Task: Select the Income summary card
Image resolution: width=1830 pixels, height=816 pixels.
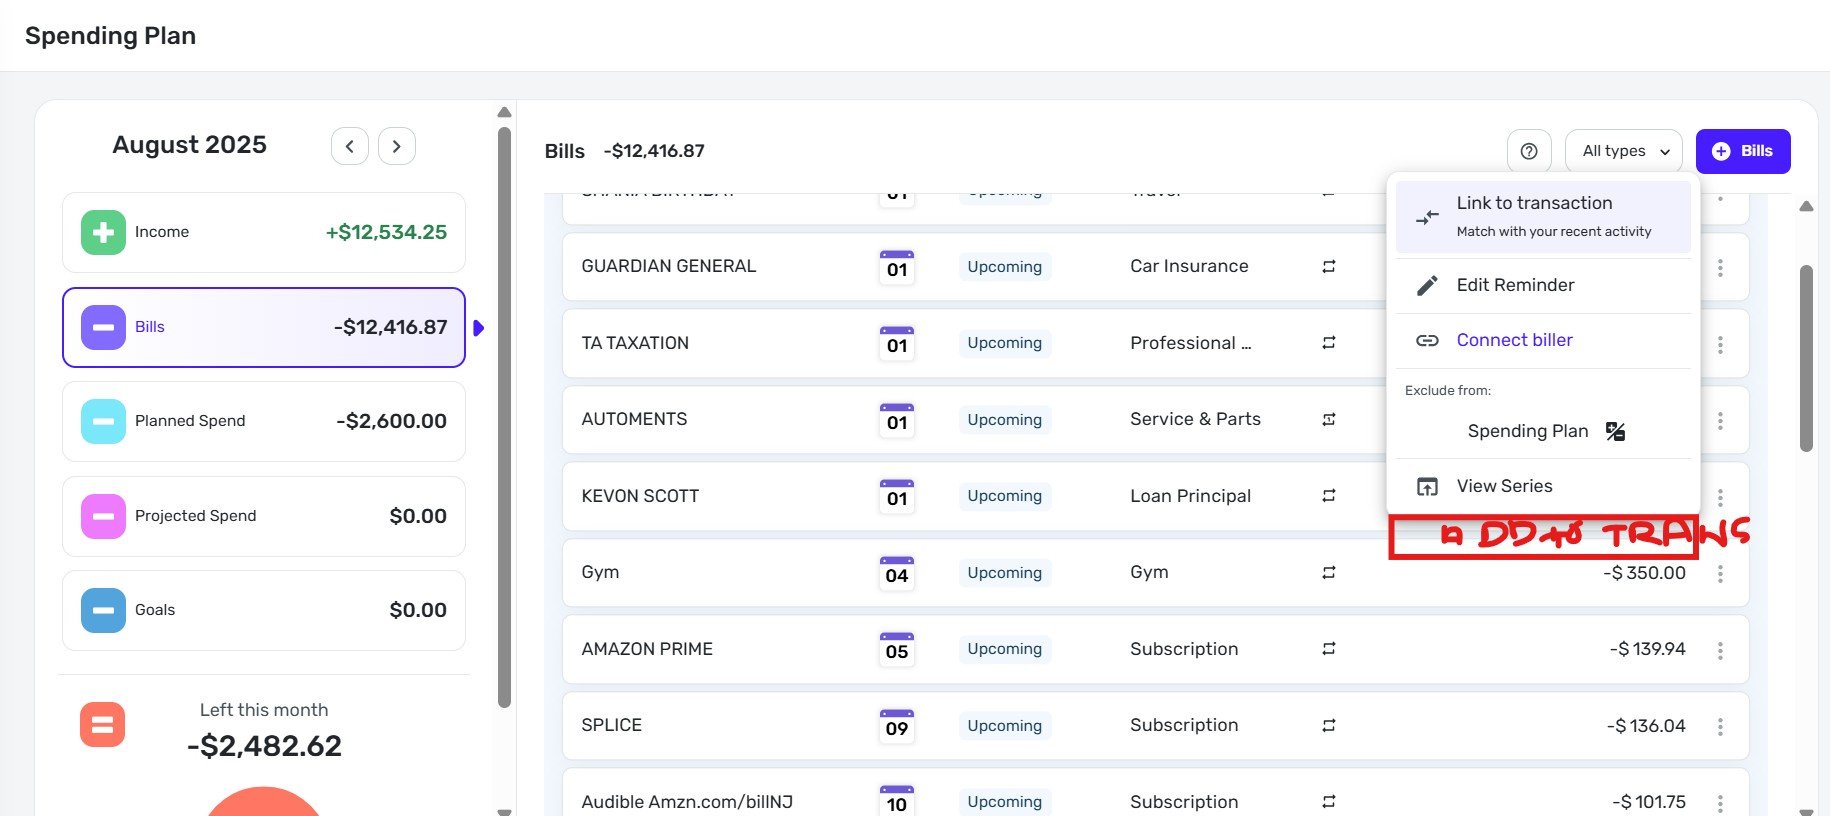Action: (264, 232)
